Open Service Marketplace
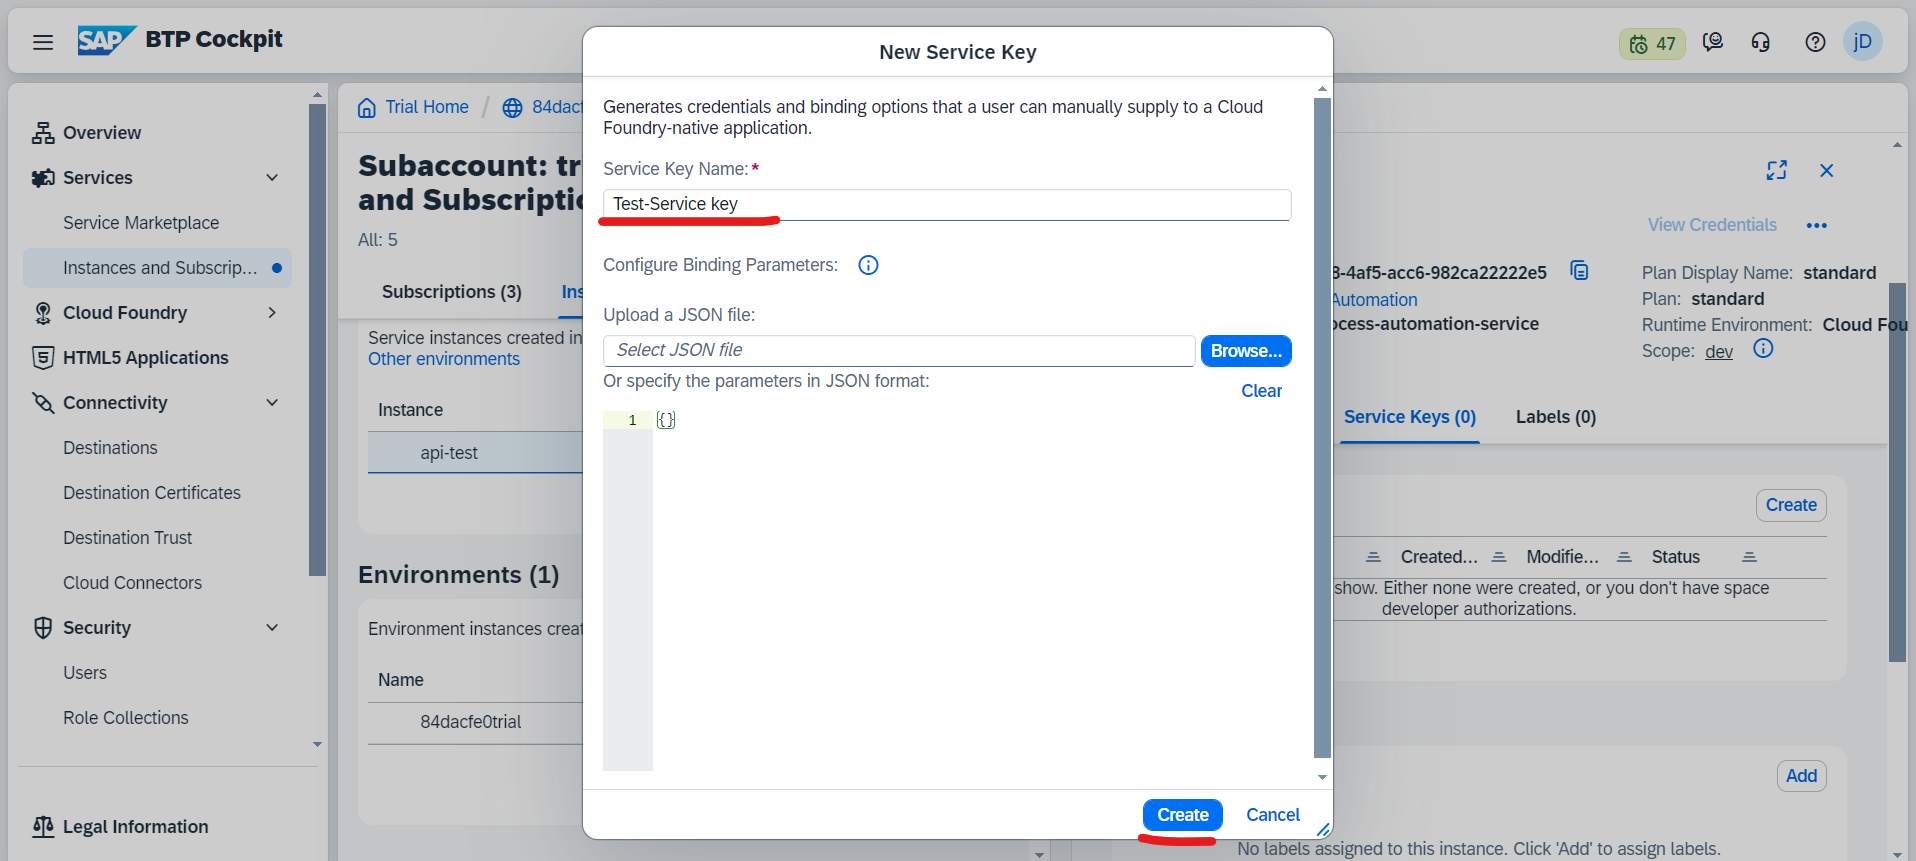This screenshot has width=1916, height=861. click(141, 223)
